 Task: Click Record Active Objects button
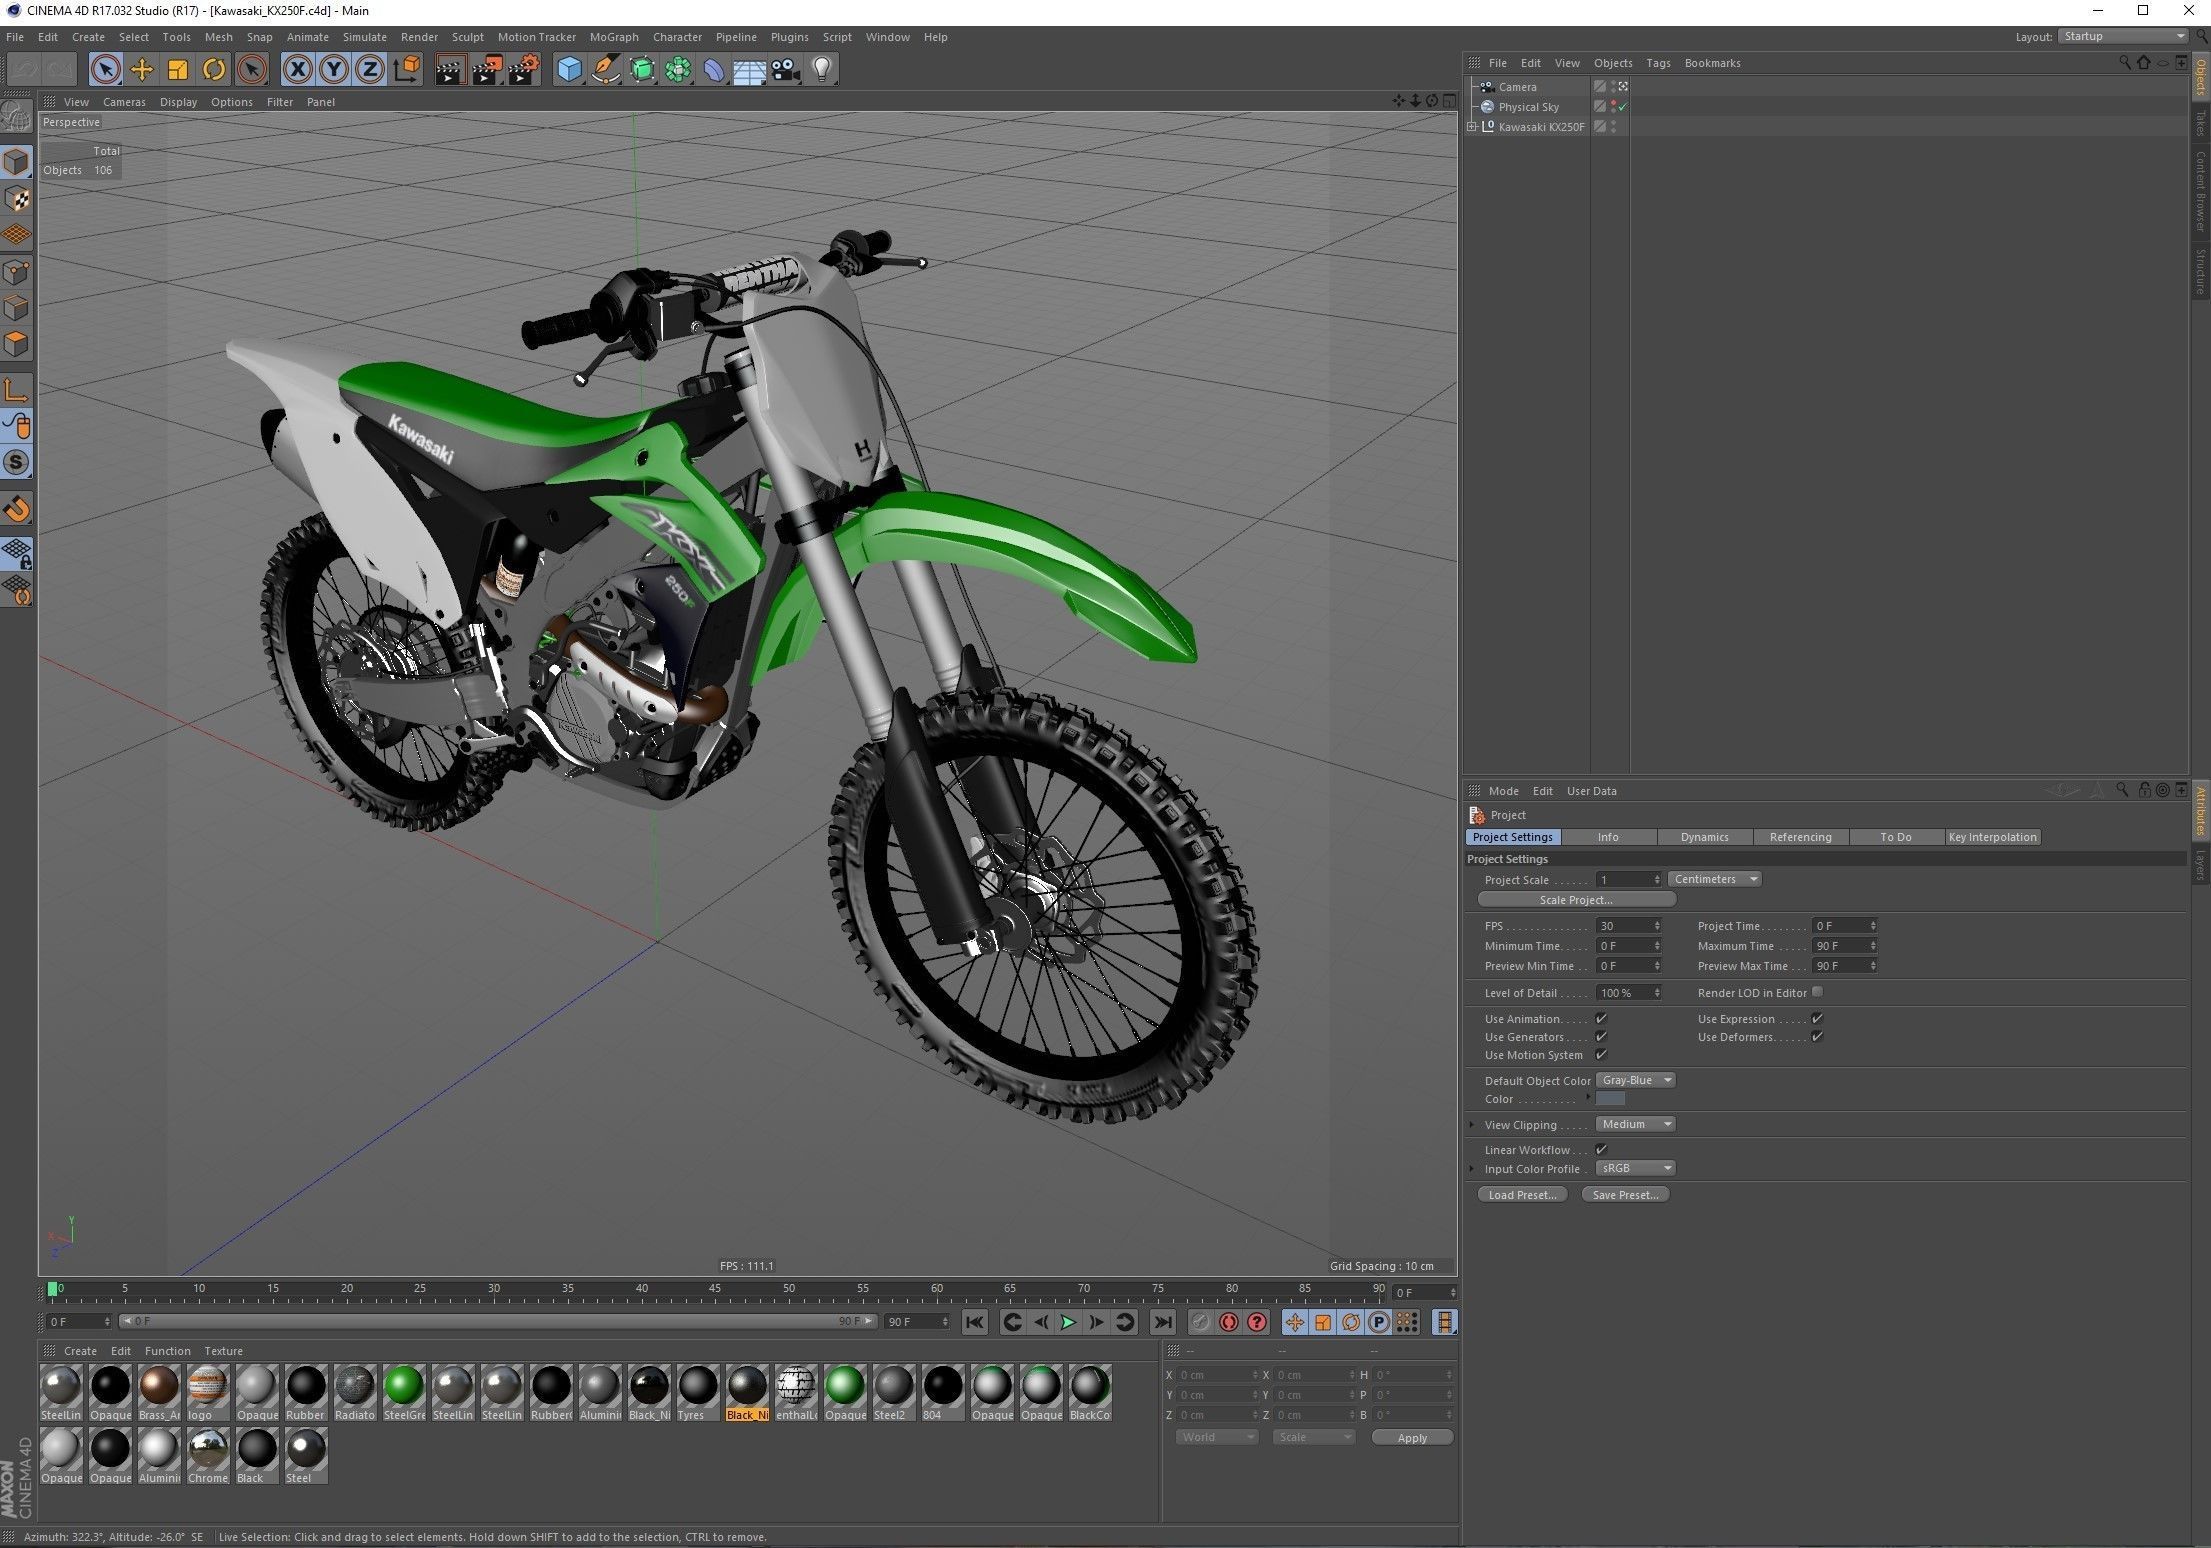pos(1201,1322)
